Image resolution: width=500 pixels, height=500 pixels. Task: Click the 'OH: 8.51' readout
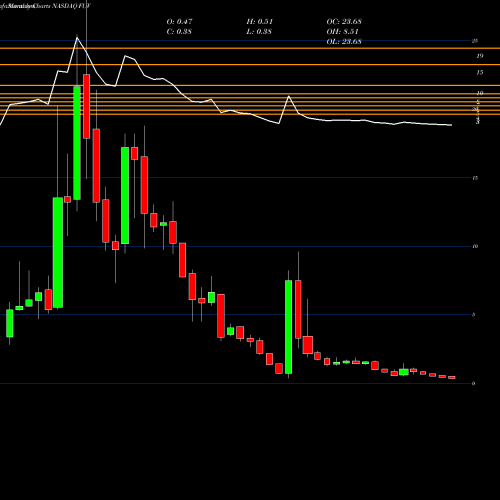[342, 32]
